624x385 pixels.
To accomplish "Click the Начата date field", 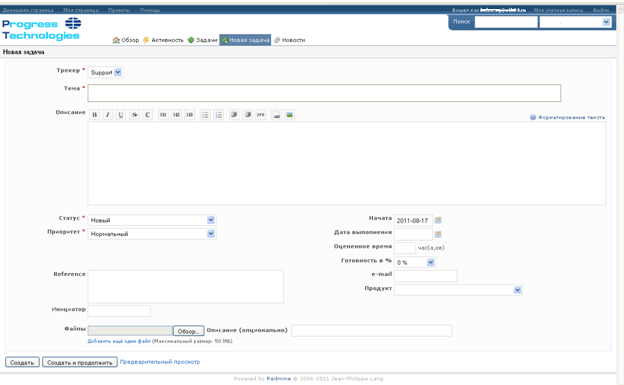I will click(413, 220).
